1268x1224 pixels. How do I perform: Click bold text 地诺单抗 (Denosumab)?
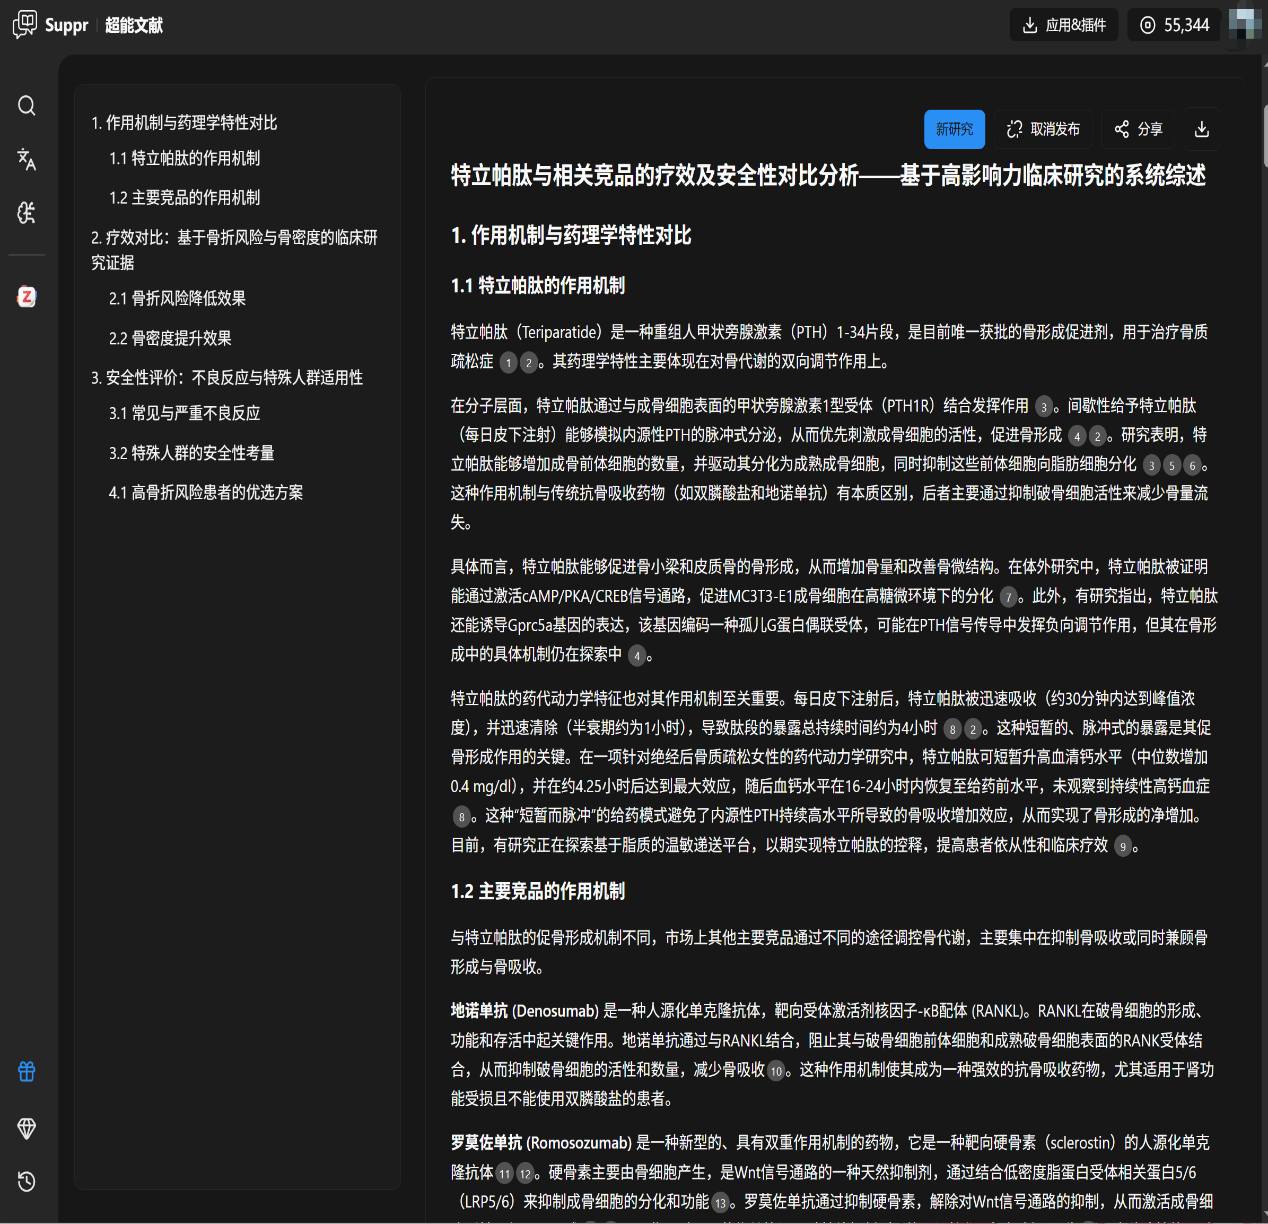tap(525, 1011)
